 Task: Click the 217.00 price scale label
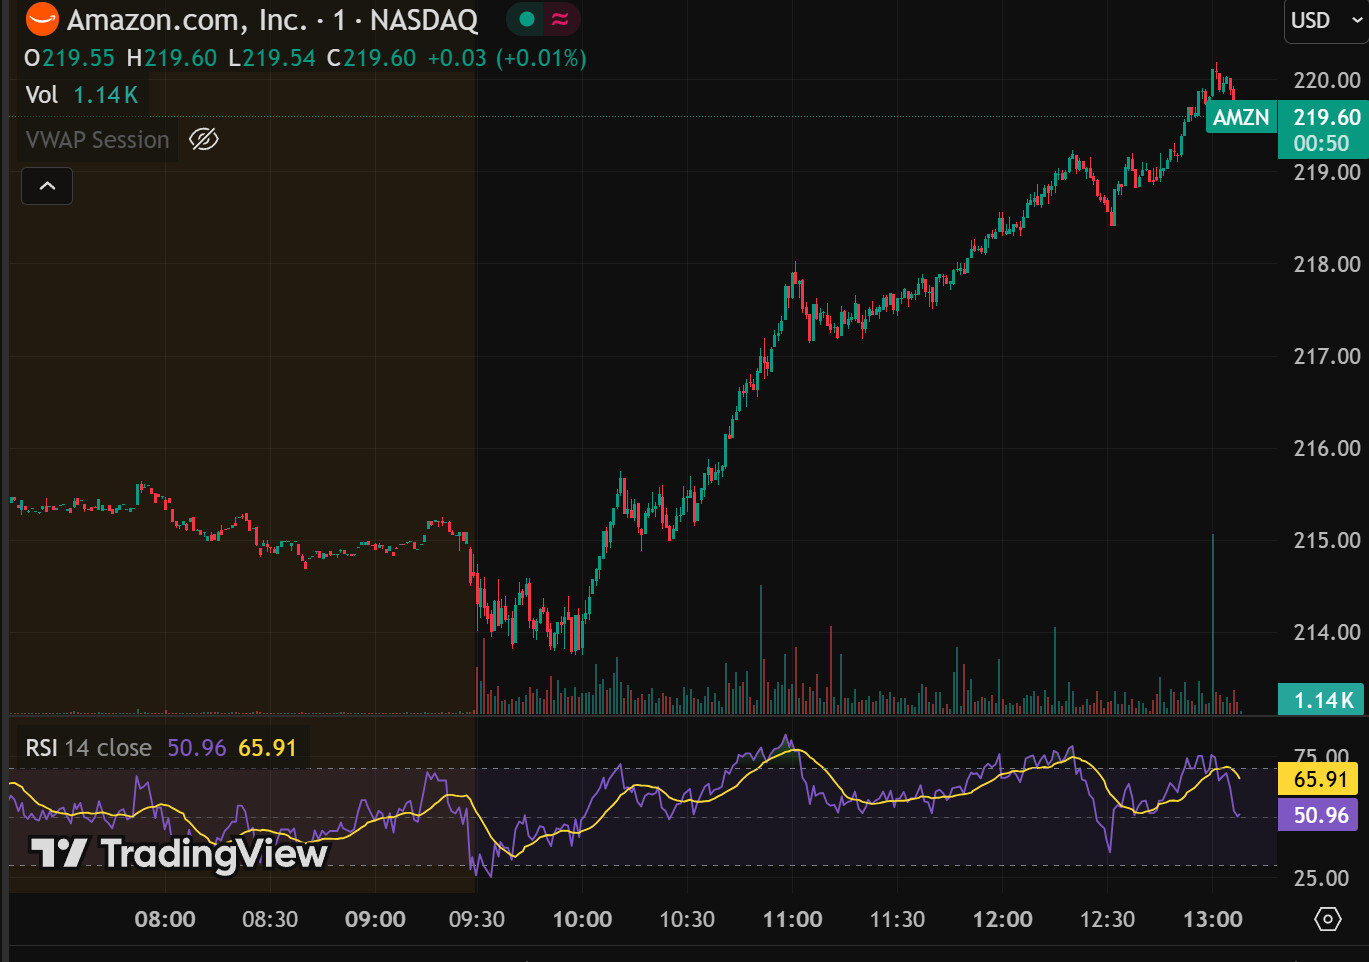pos(1327,356)
